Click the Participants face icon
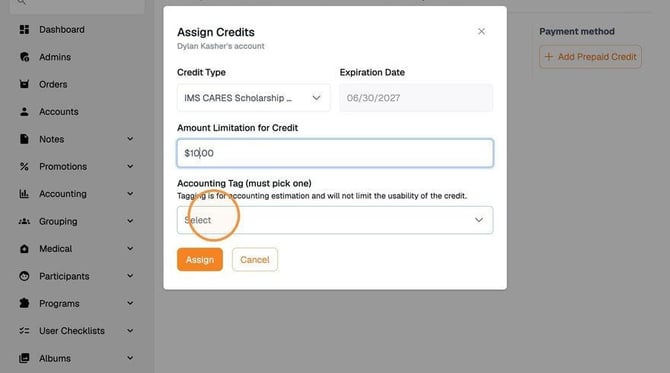 24,276
